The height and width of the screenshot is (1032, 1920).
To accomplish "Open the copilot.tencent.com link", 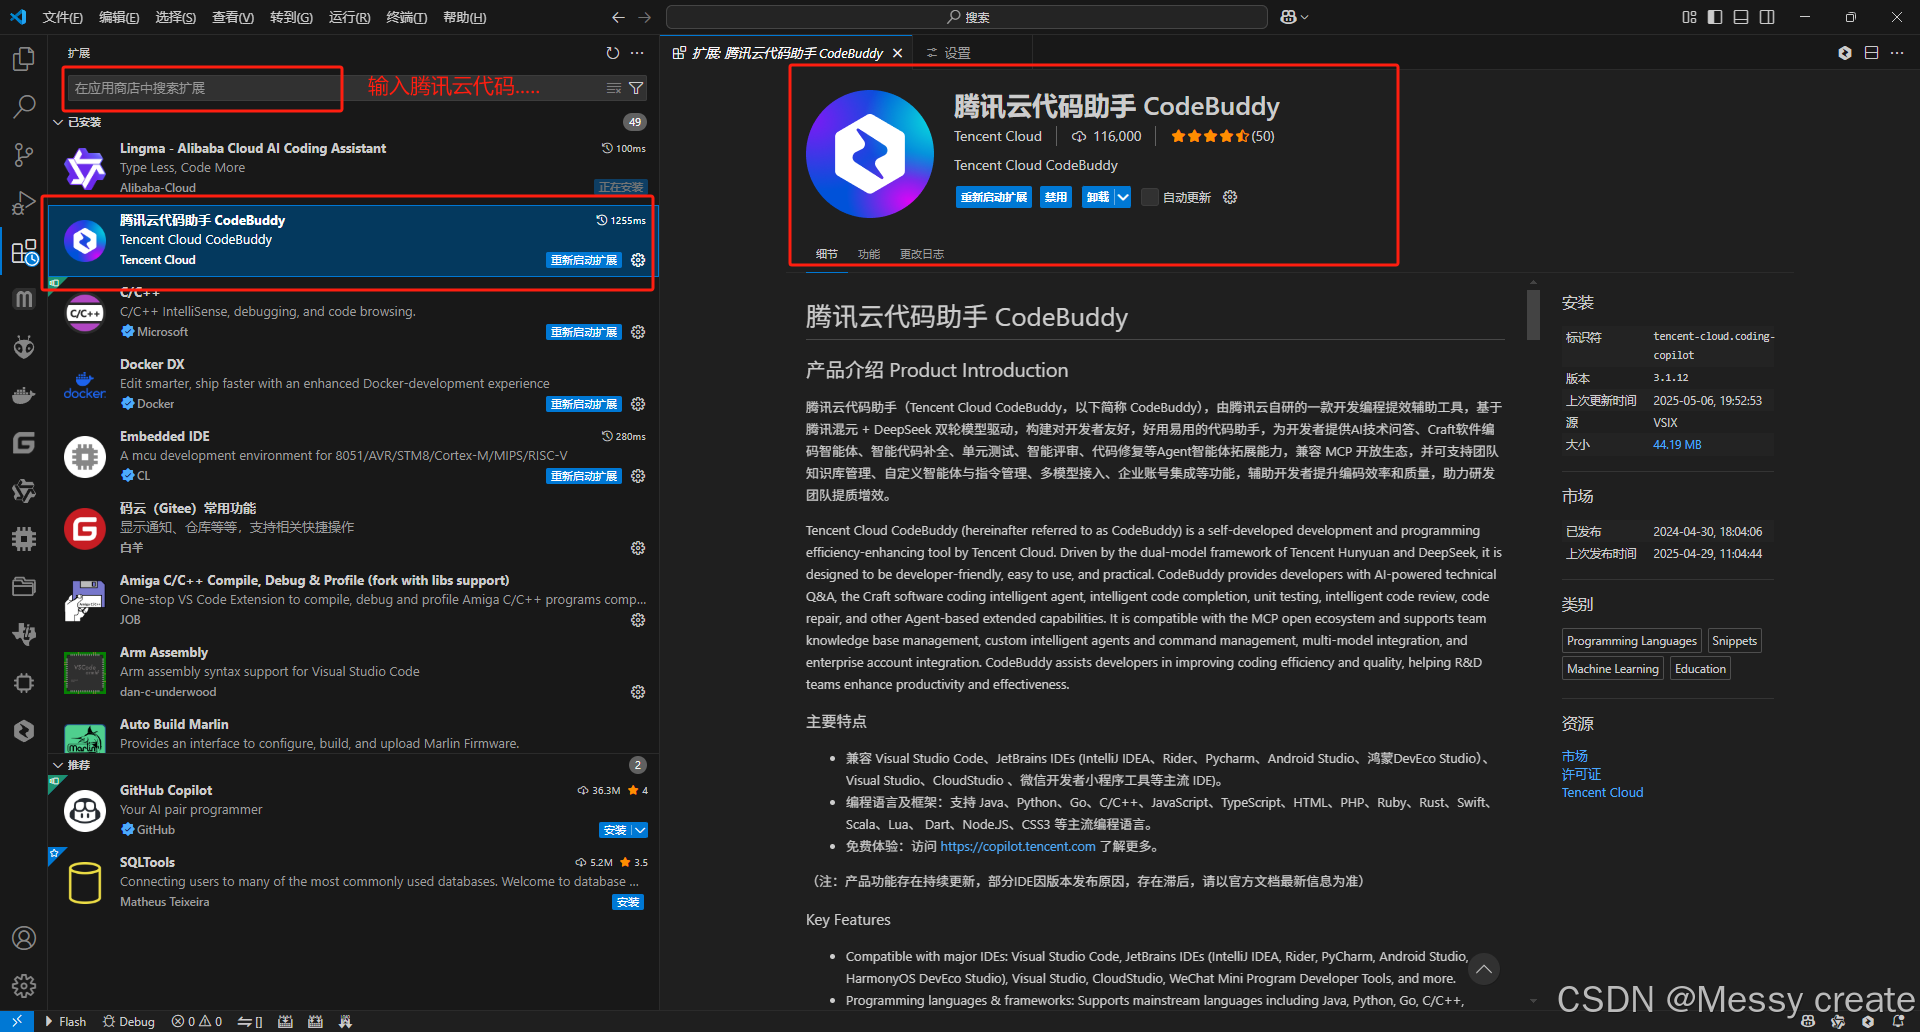I will tap(1018, 846).
